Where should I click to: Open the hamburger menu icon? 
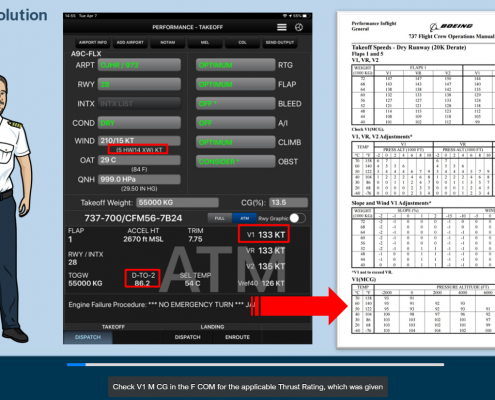(x=282, y=27)
